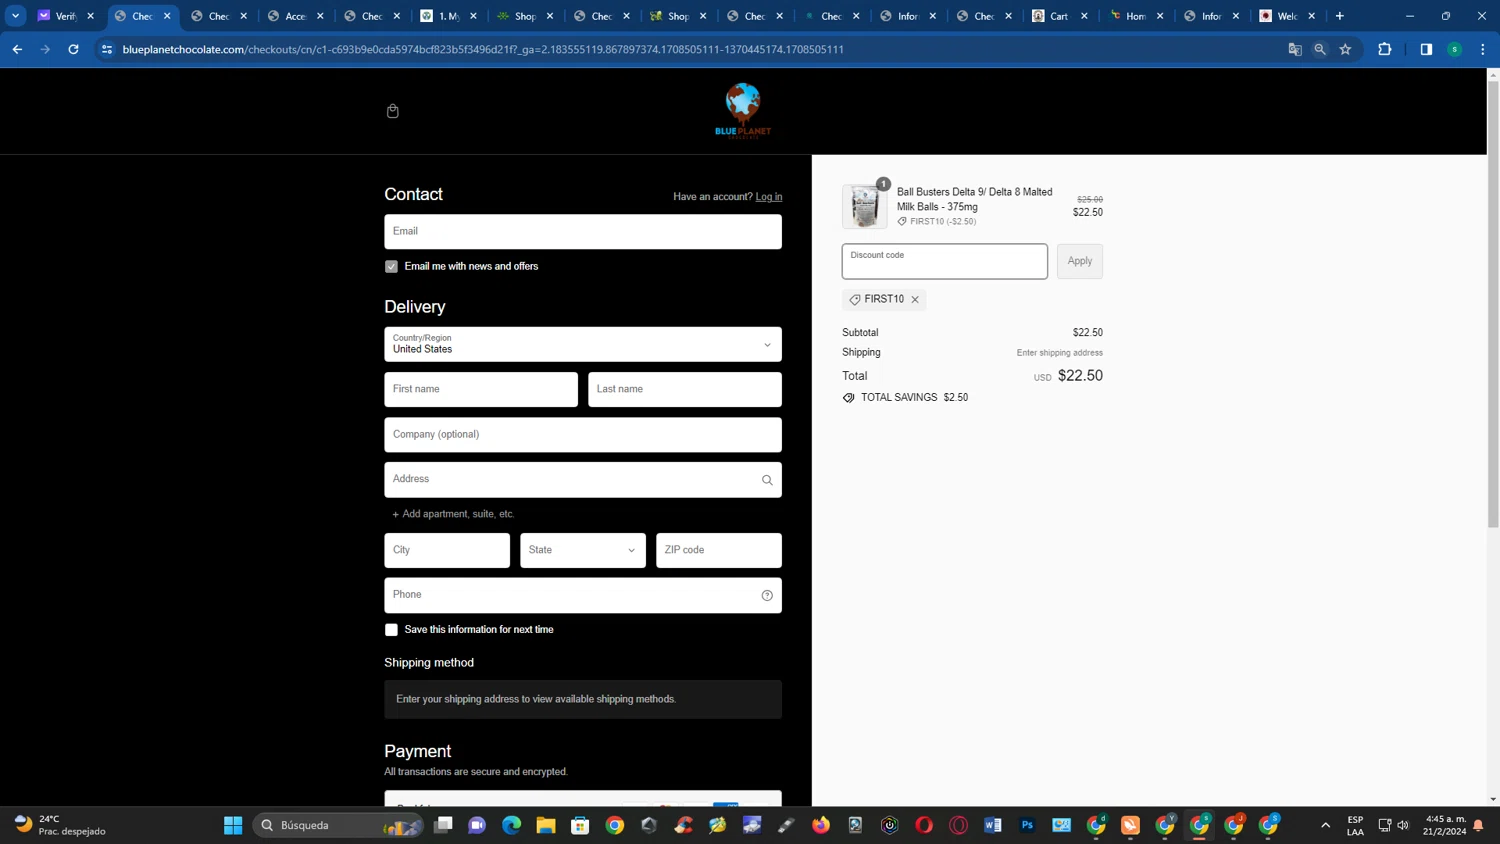The image size is (1500, 844).
Task: Click the Last name field
Action: [685, 389]
